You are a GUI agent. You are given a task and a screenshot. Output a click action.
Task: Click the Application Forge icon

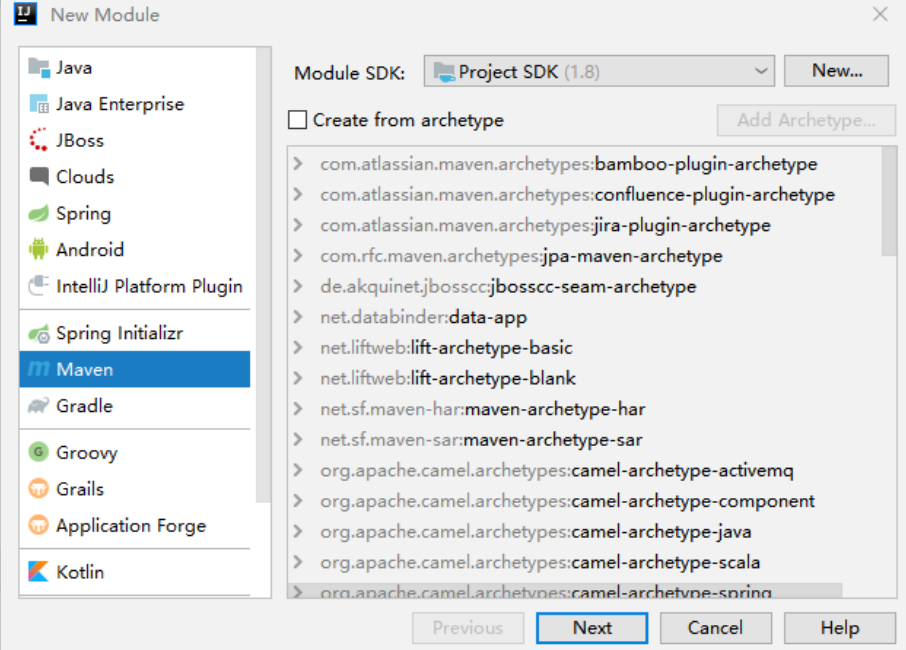(x=39, y=525)
